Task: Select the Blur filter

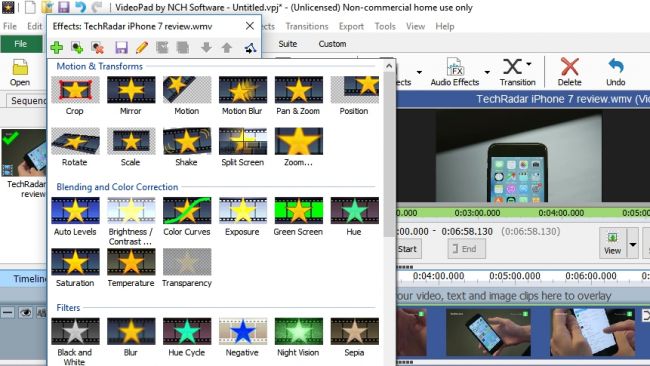Action: [131, 337]
